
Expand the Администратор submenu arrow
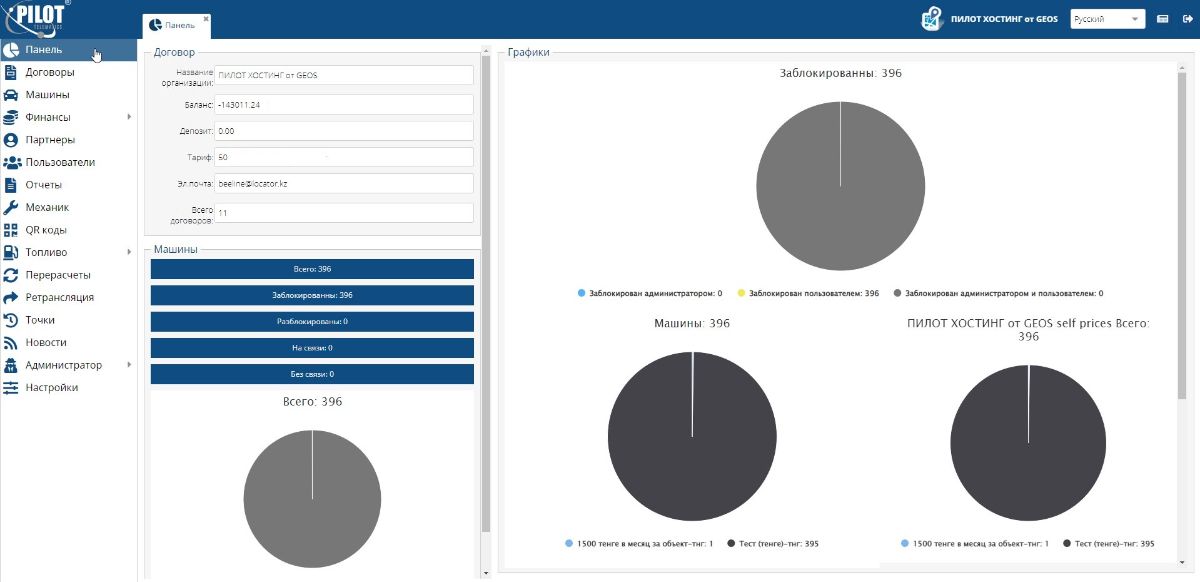pyautogui.click(x=129, y=365)
